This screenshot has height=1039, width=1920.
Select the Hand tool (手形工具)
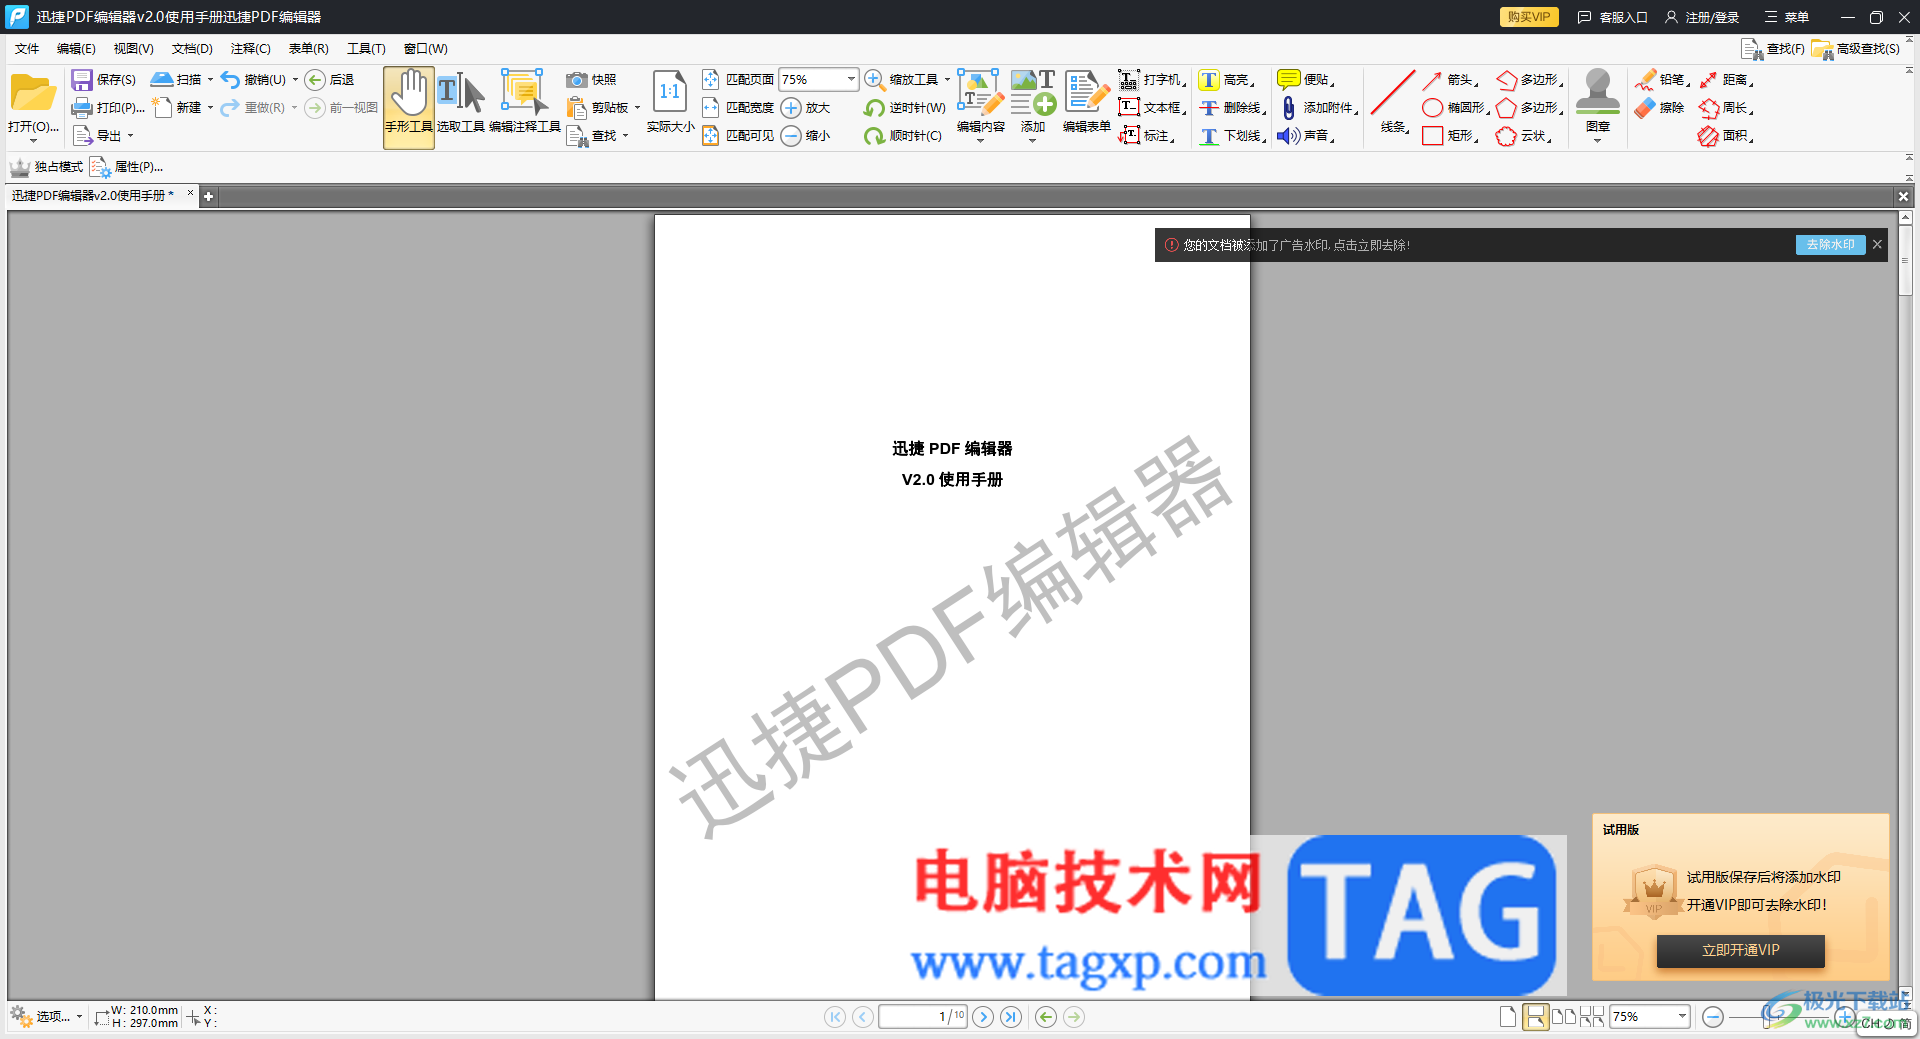(409, 108)
